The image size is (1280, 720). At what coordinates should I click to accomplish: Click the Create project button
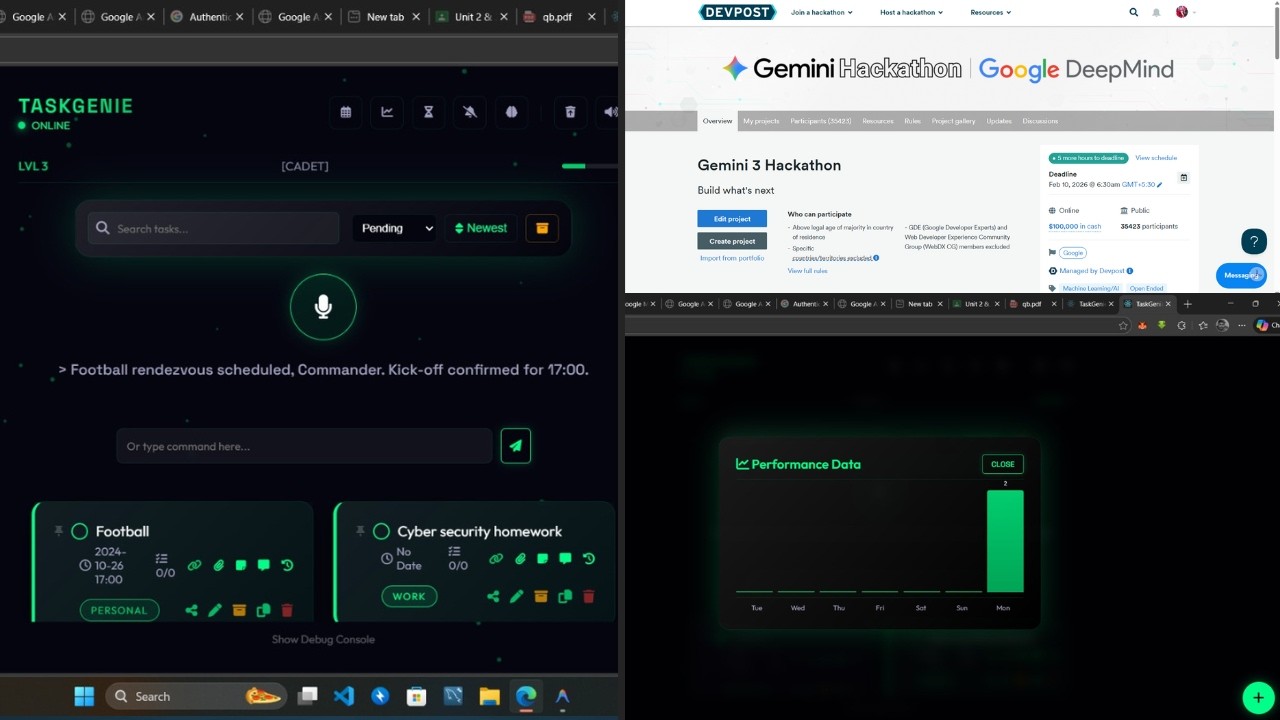(x=732, y=241)
